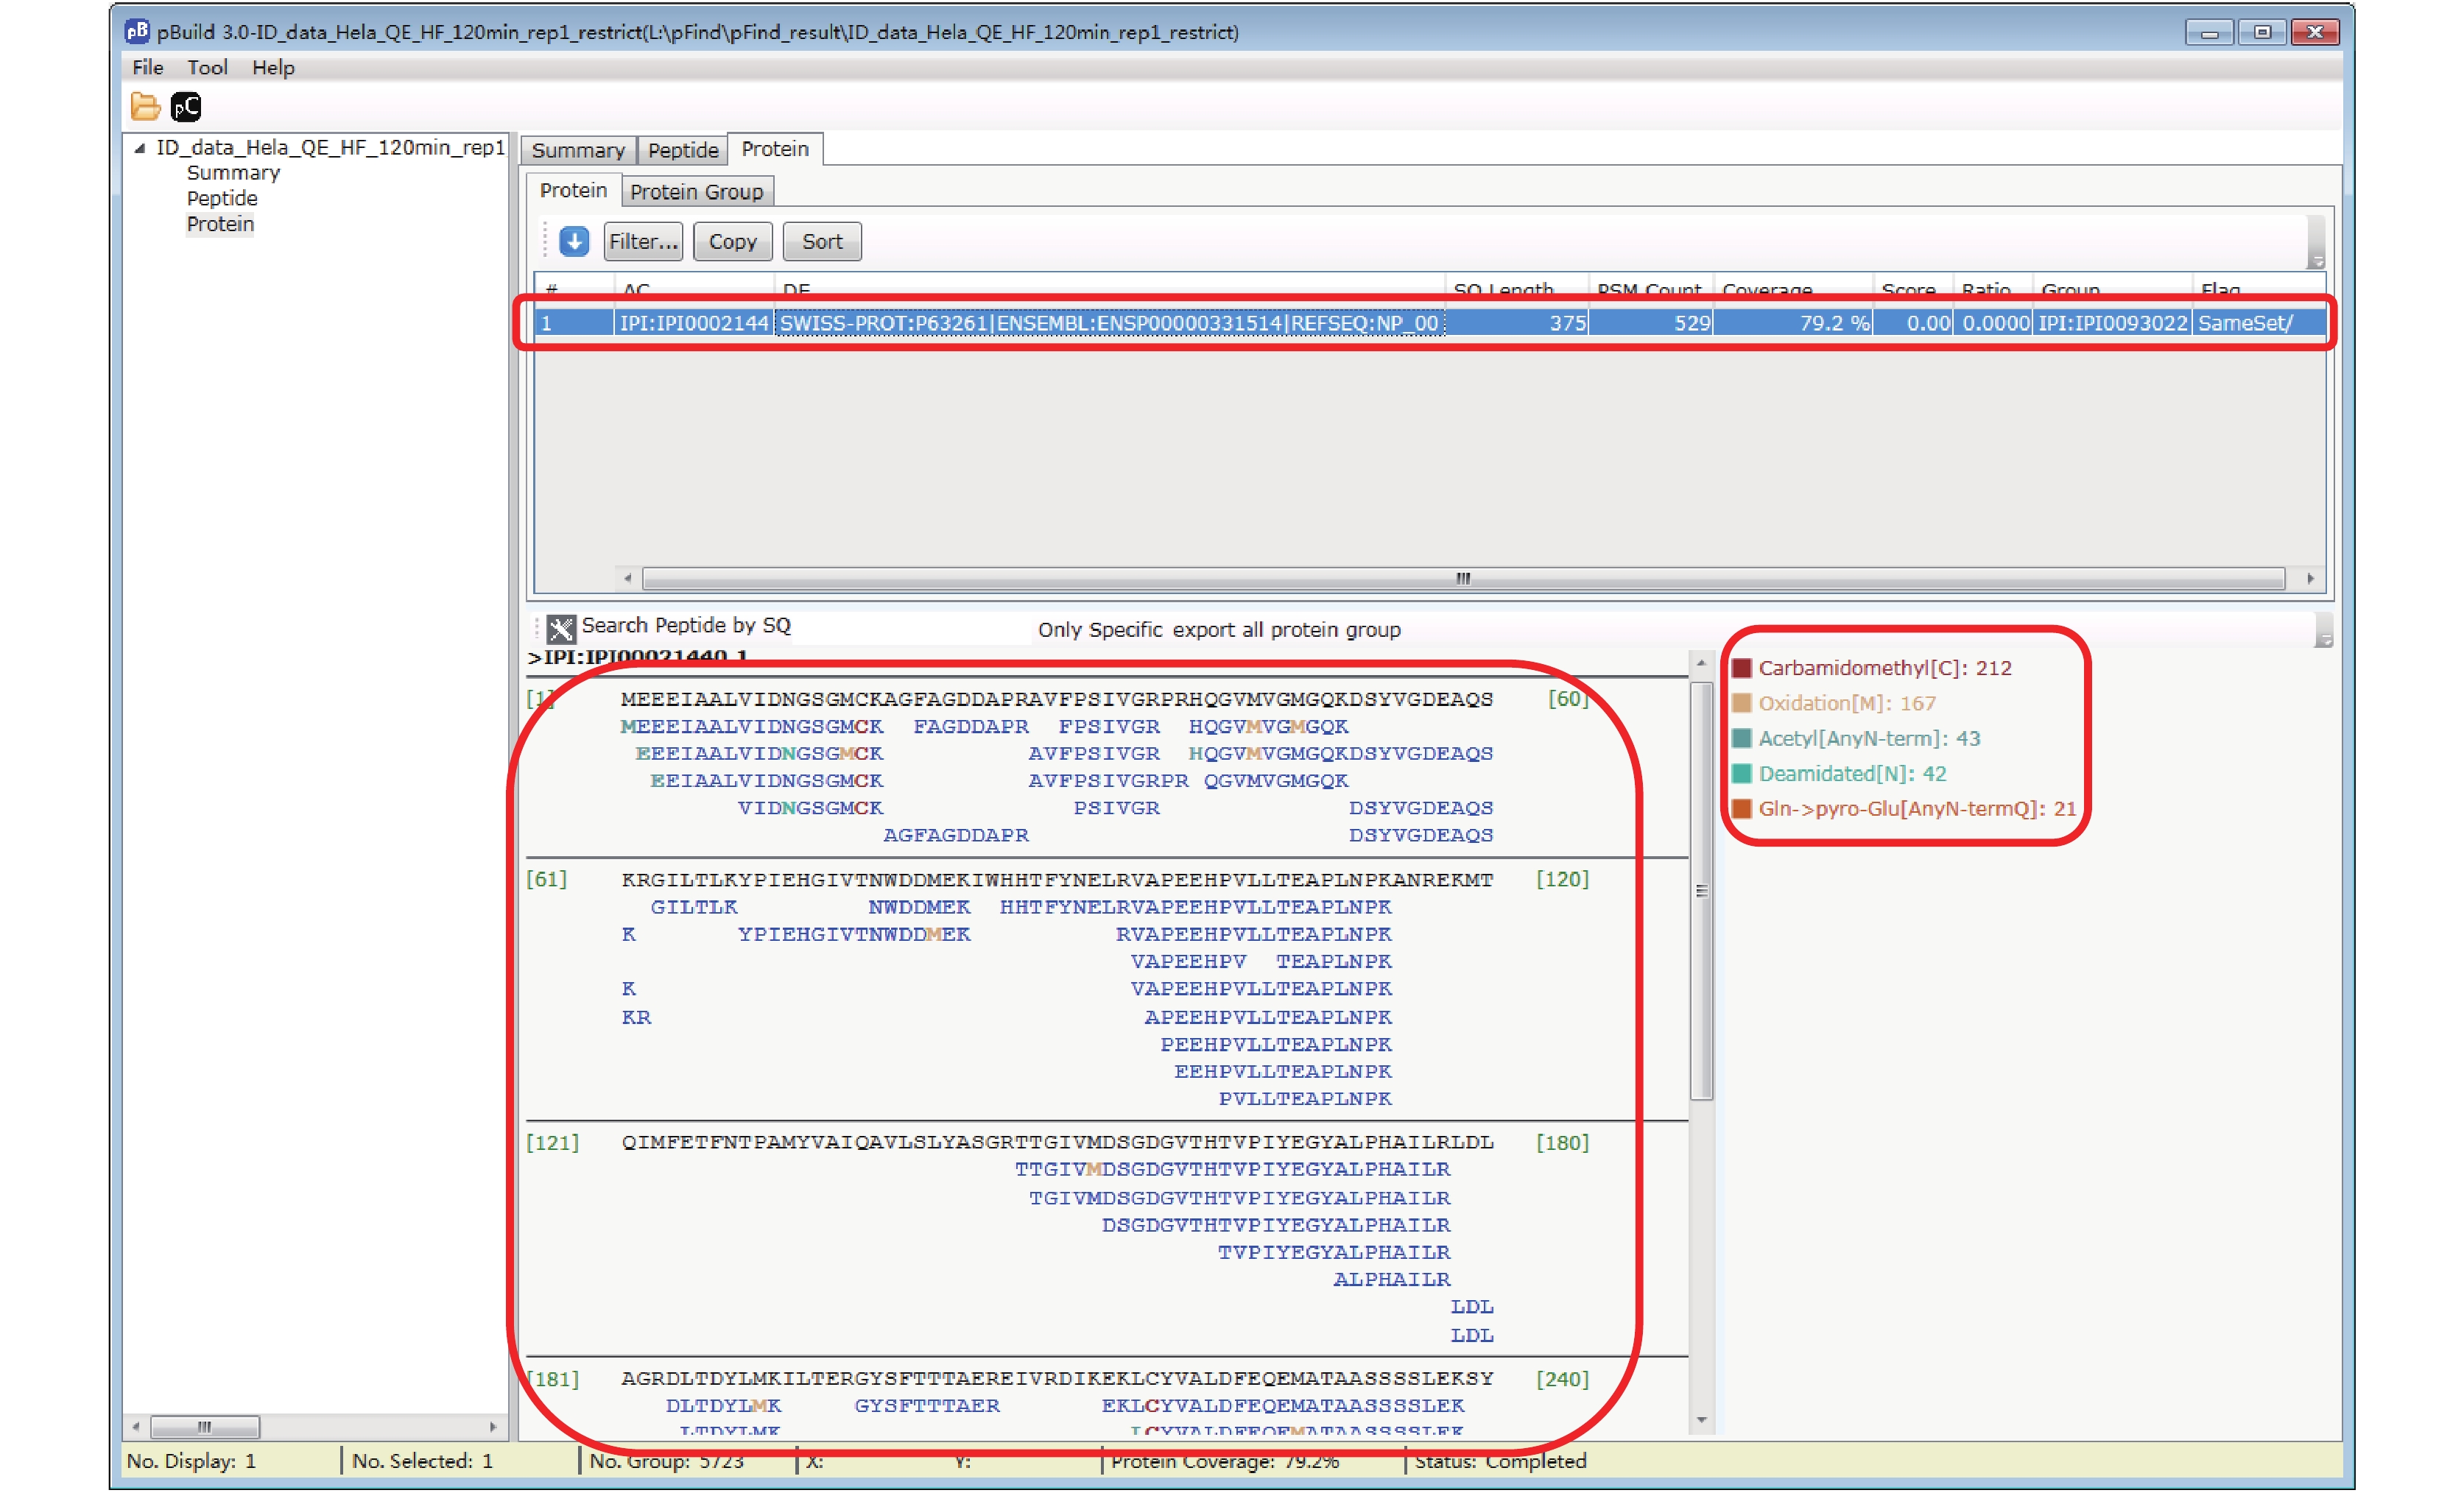
Task: Click the Score column header
Action: point(1913,289)
